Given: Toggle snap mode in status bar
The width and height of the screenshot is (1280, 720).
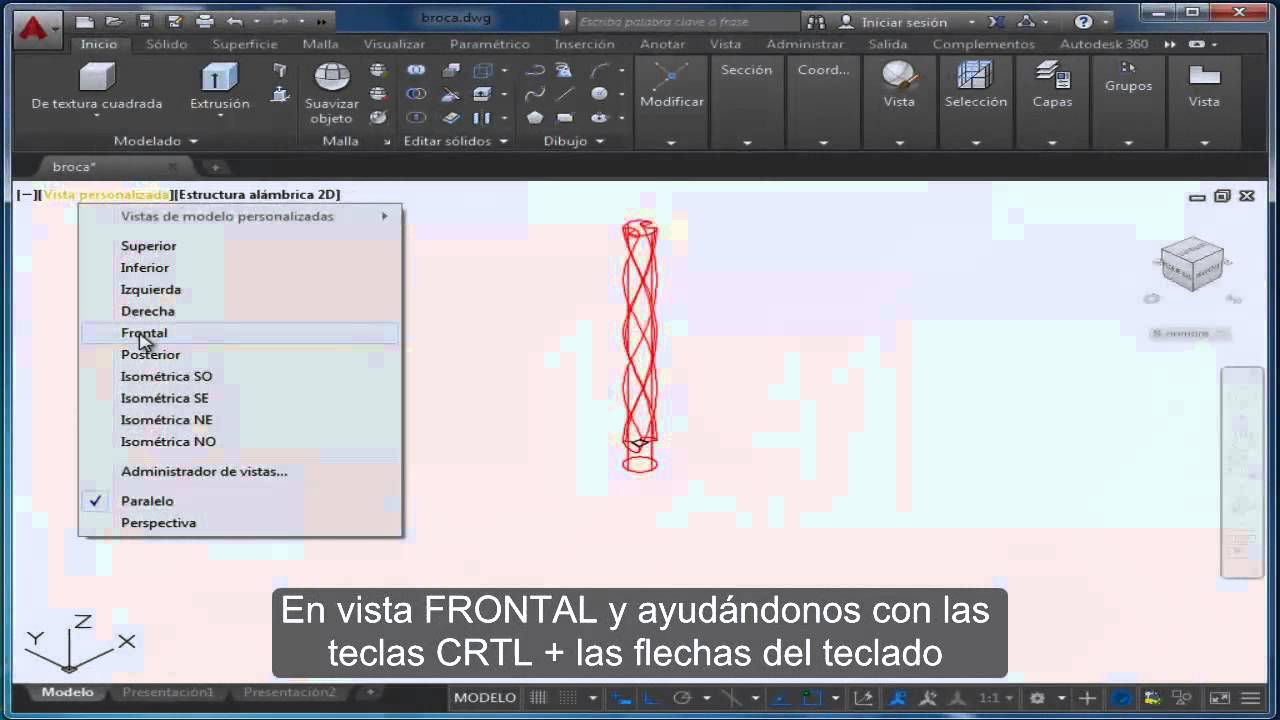Looking at the screenshot, I should click(567, 698).
